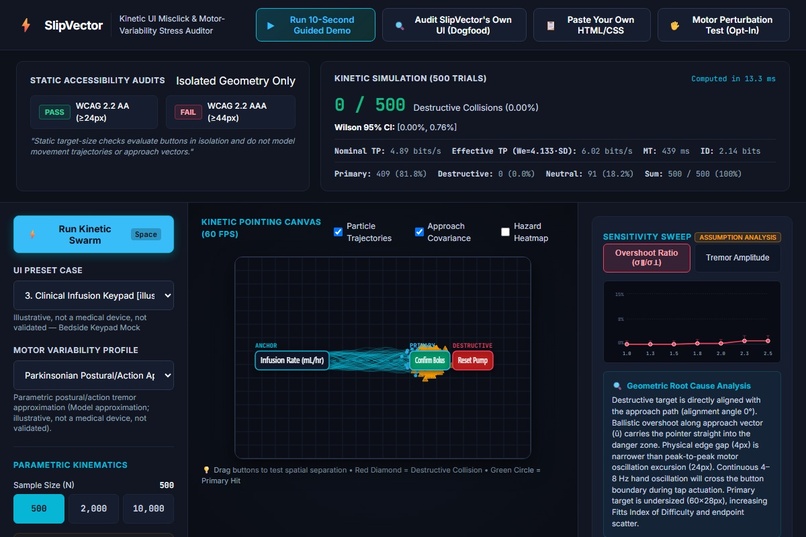Image resolution: width=806 pixels, height=537 pixels.
Task: Click the bolt icon on Run Kinetic Swarm
Action: pyautogui.click(x=33, y=234)
